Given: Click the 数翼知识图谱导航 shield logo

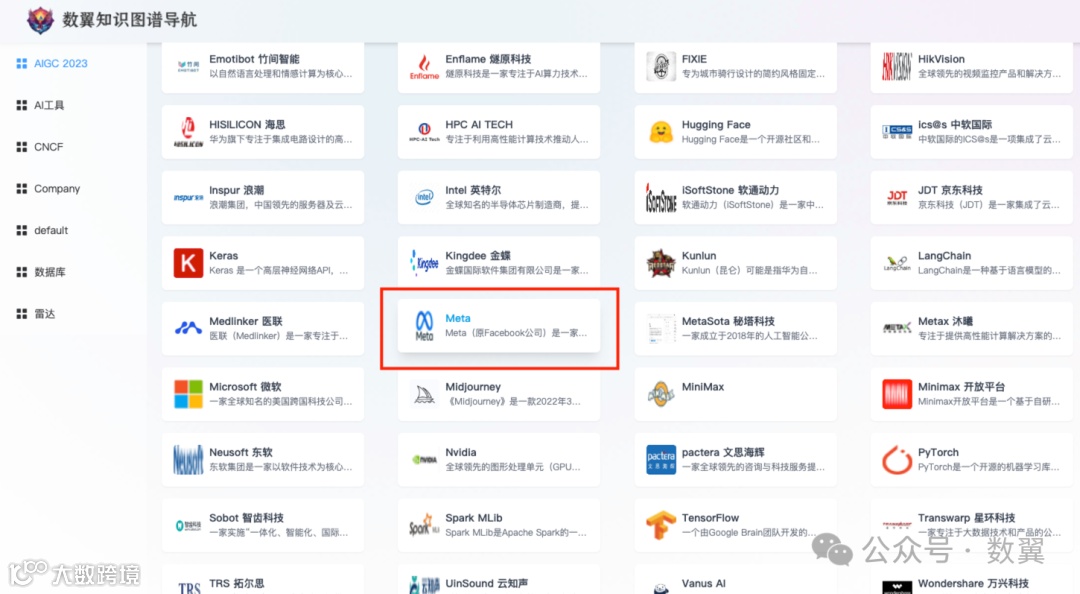Looking at the screenshot, I should point(40,20).
